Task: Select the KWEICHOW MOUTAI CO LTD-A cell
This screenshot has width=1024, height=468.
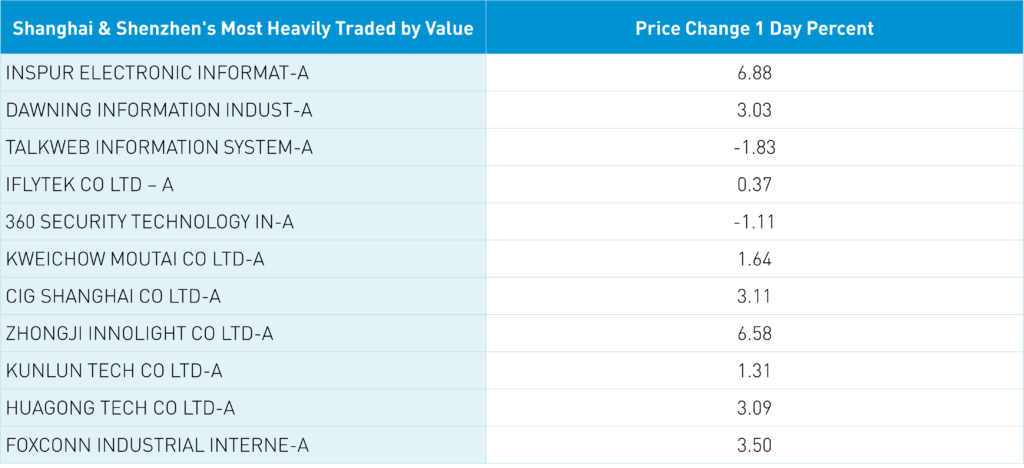Action: pyautogui.click(x=135, y=259)
